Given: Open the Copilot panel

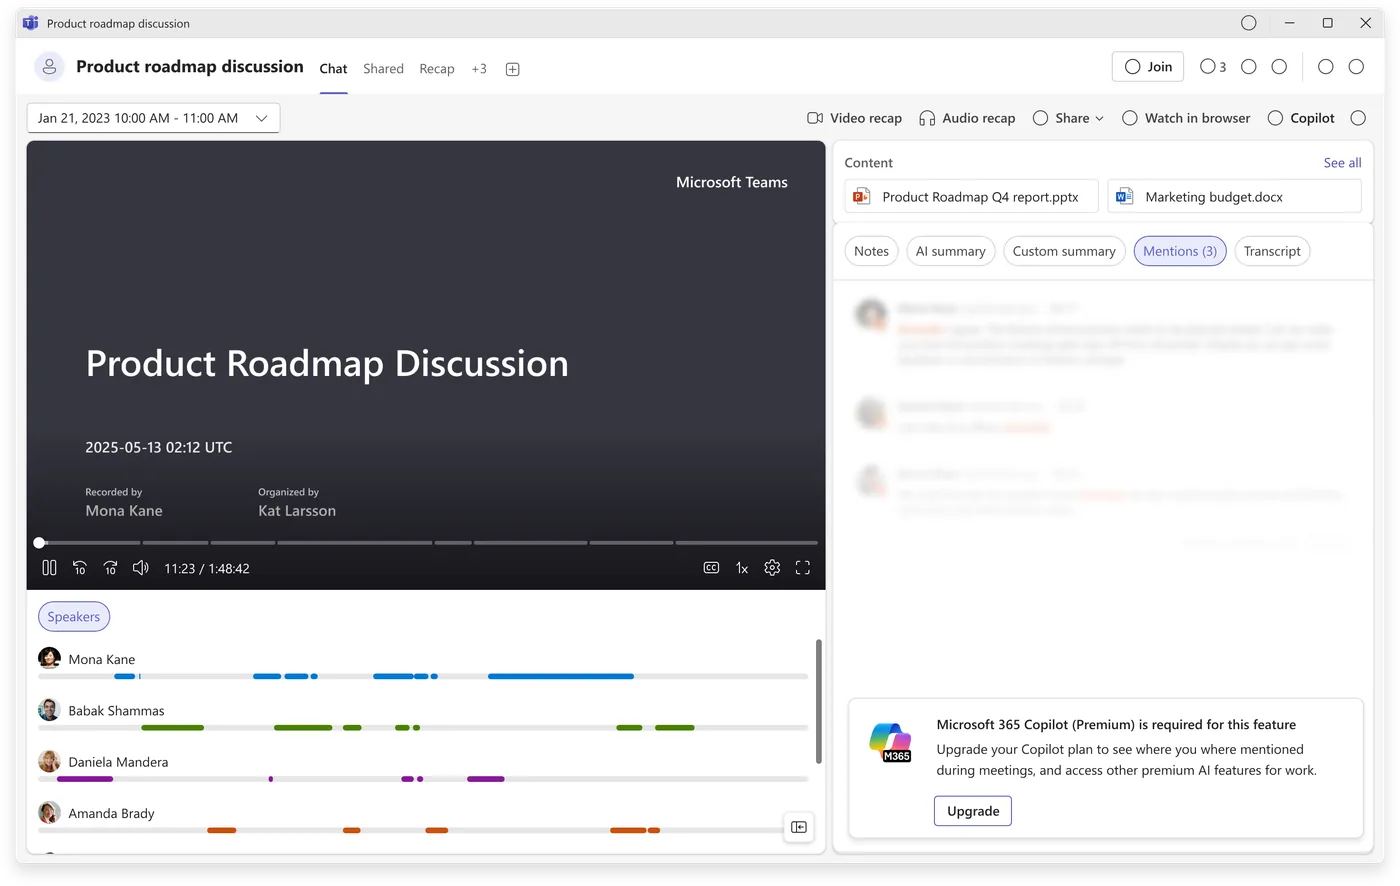Looking at the screenshot, I should coord(1301,118).
